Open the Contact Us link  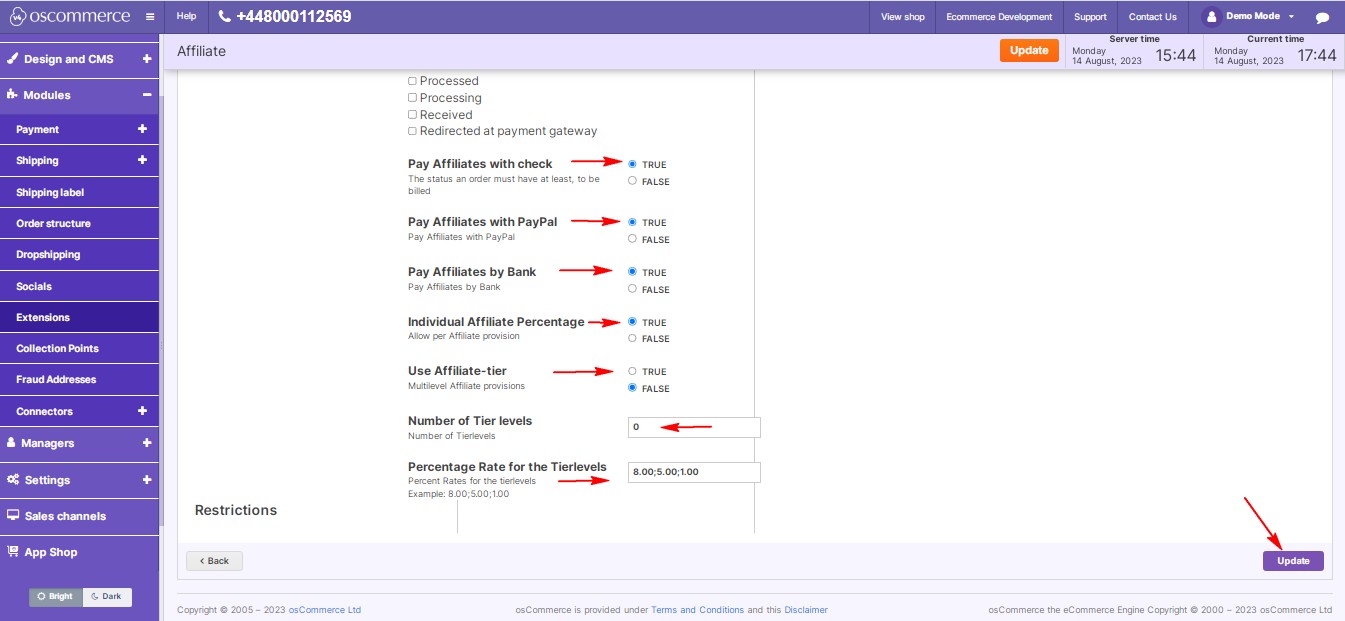1152,17
